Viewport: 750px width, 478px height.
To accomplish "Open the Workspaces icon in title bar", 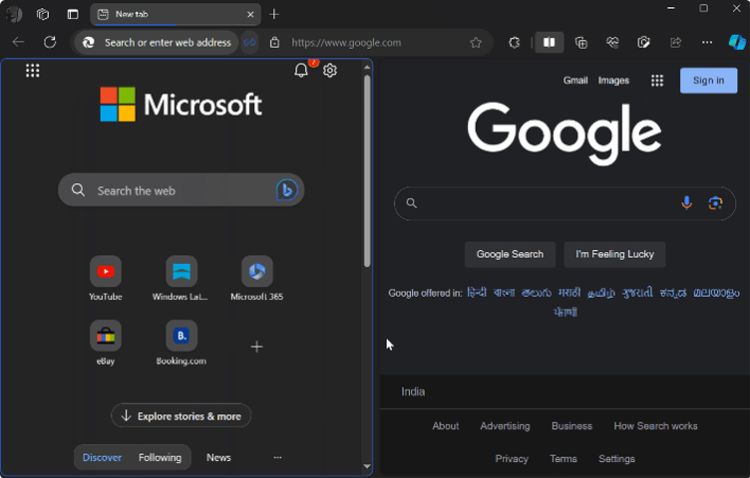I will 43,14.
